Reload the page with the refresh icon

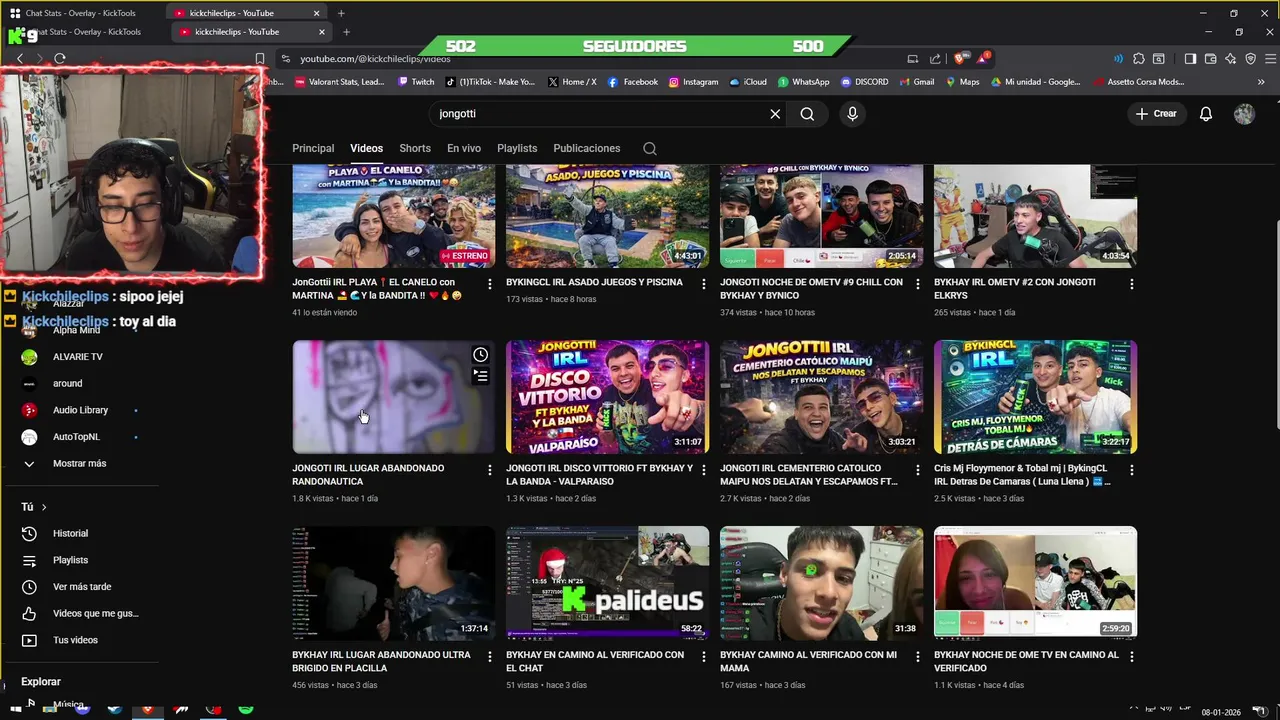click(x=60, y=59)
